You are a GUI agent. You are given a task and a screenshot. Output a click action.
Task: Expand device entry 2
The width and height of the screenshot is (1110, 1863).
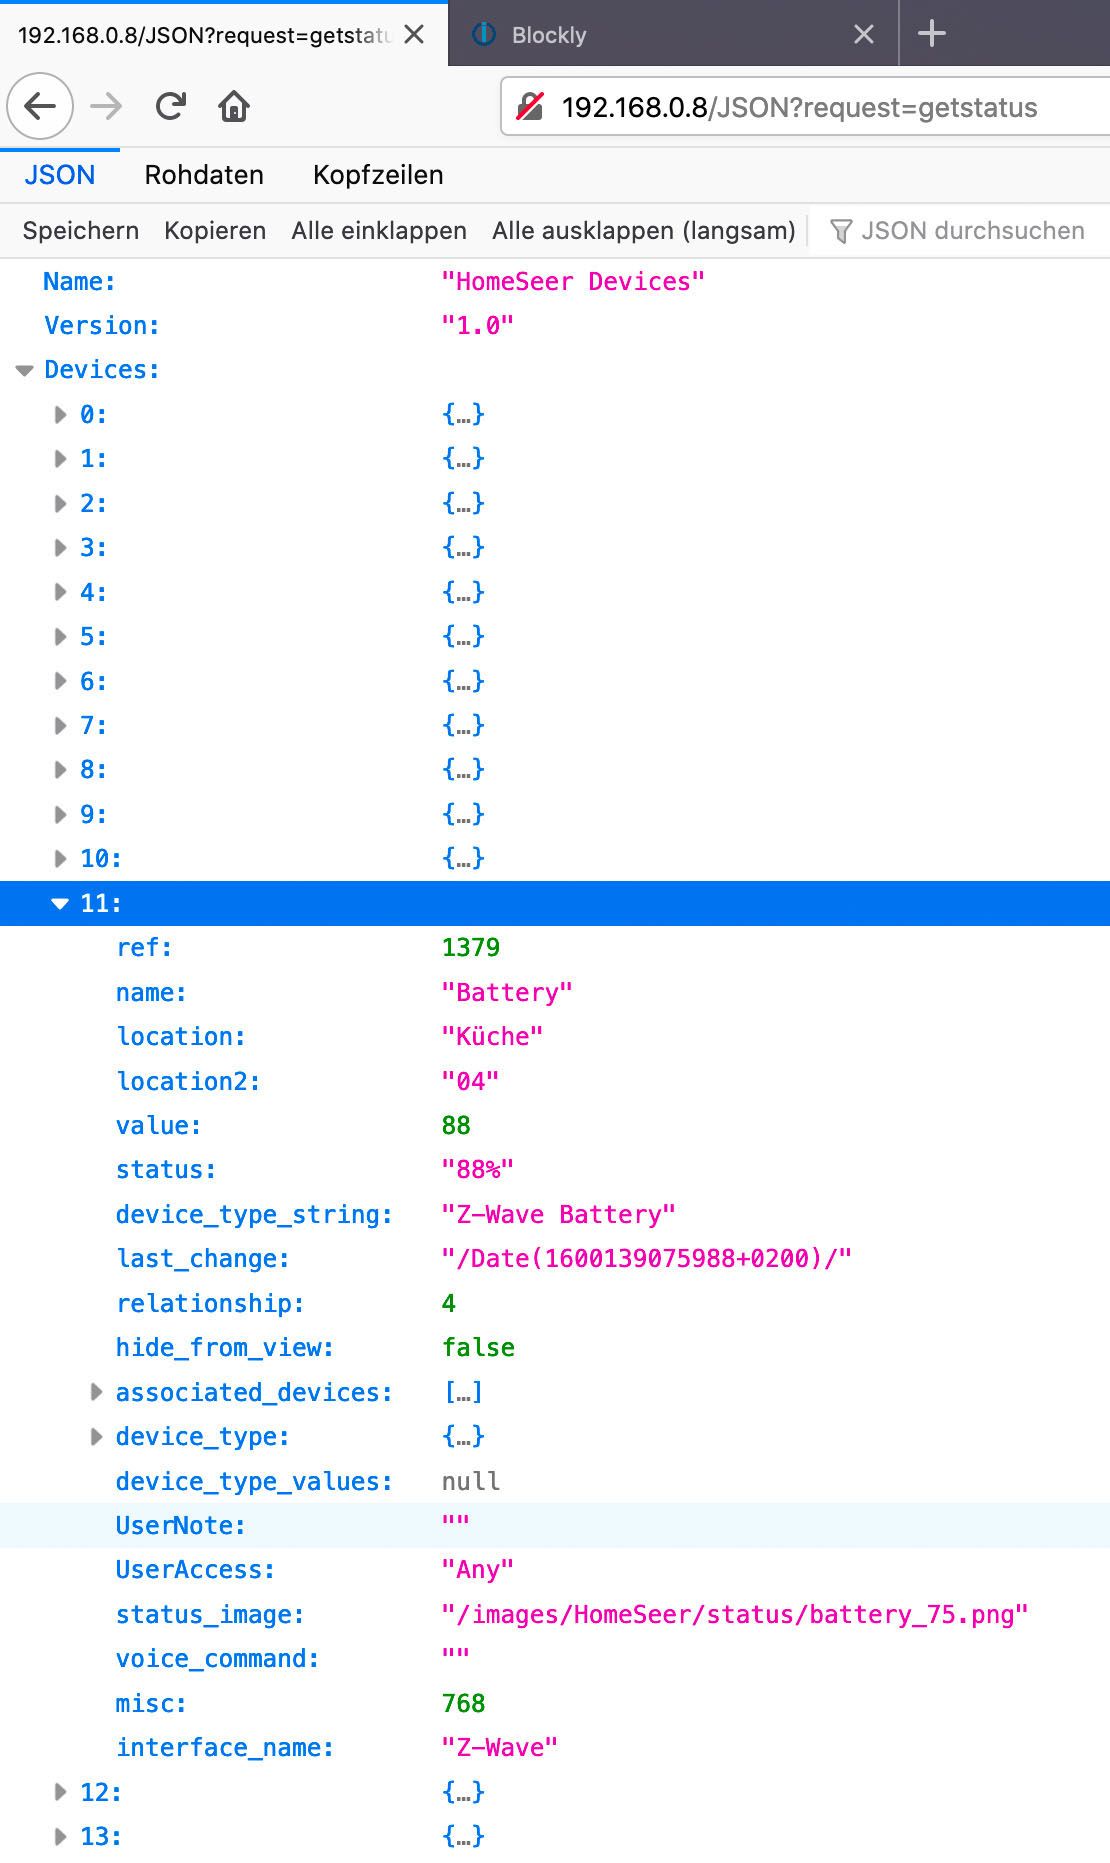tap(61, 503)
